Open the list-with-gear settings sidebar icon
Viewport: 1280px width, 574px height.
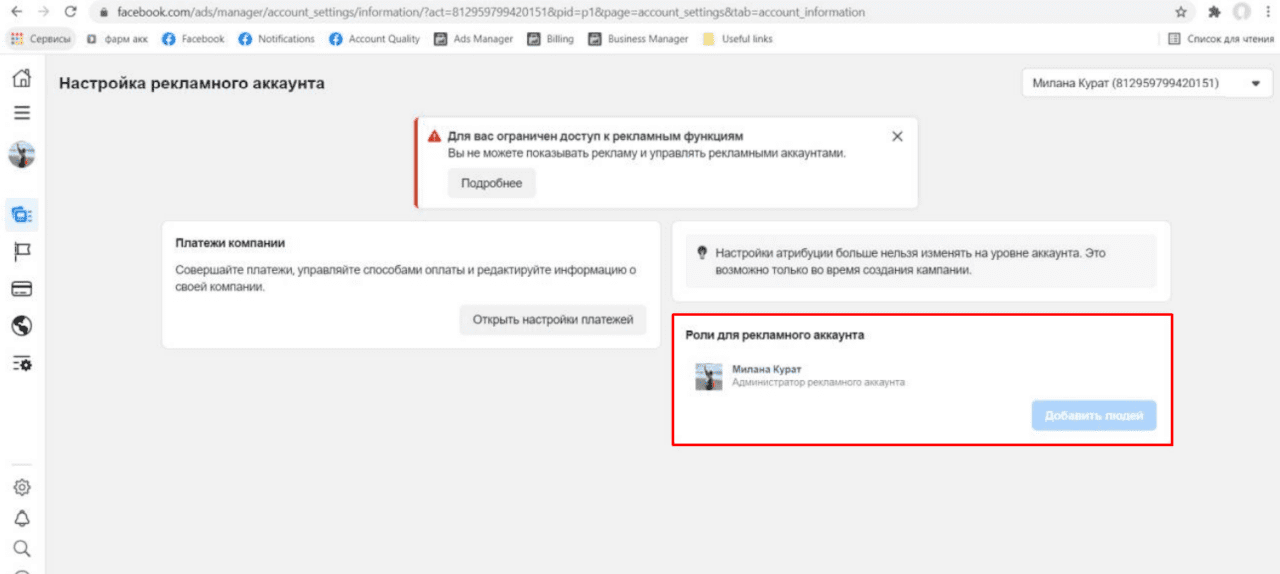coord(21,363)
